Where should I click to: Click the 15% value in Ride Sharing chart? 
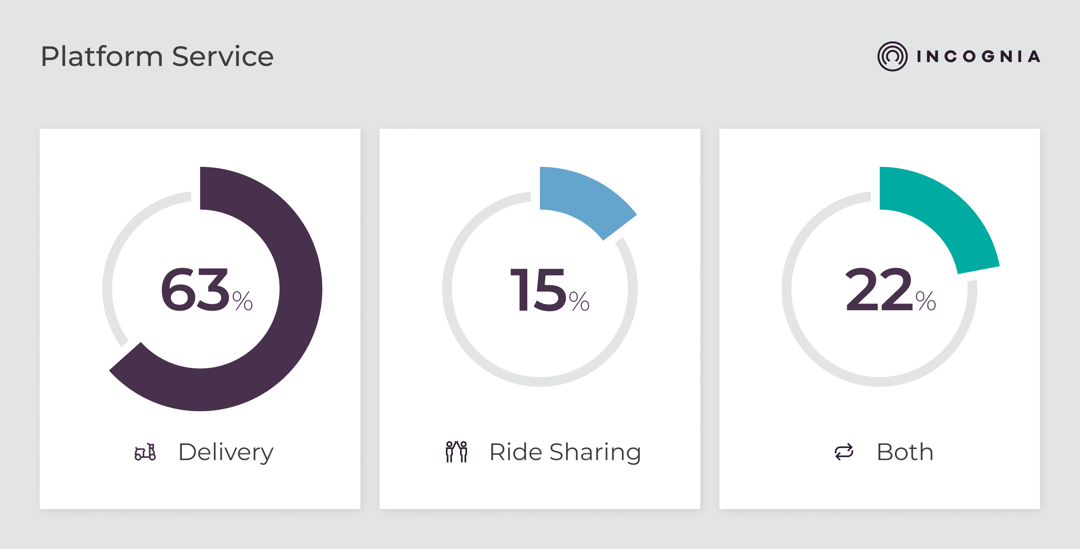539,291
